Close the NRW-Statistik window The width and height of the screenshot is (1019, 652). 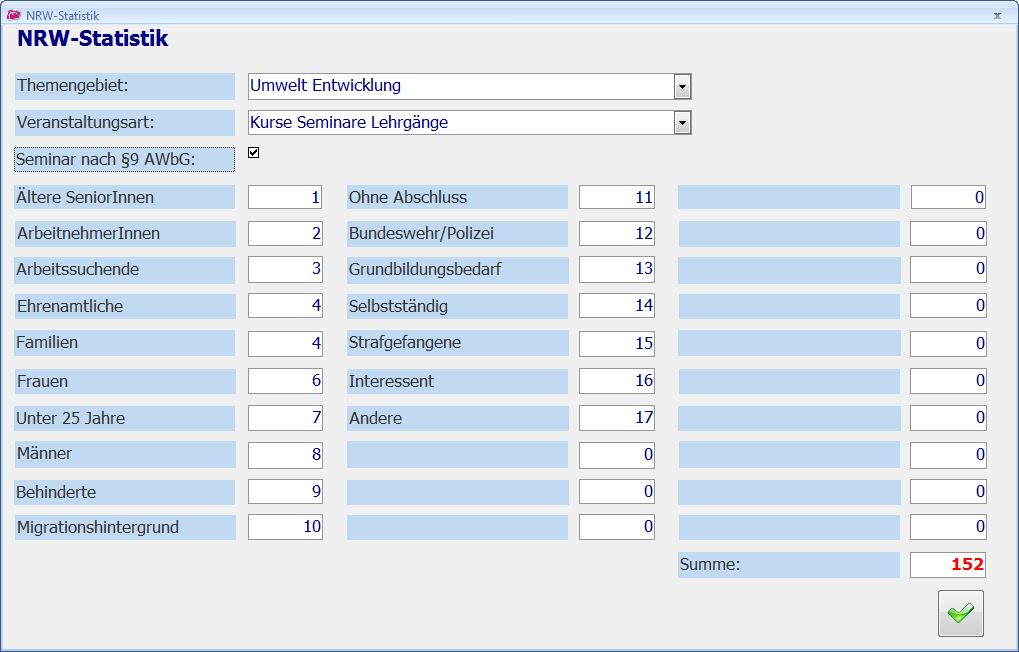point(997,16)
